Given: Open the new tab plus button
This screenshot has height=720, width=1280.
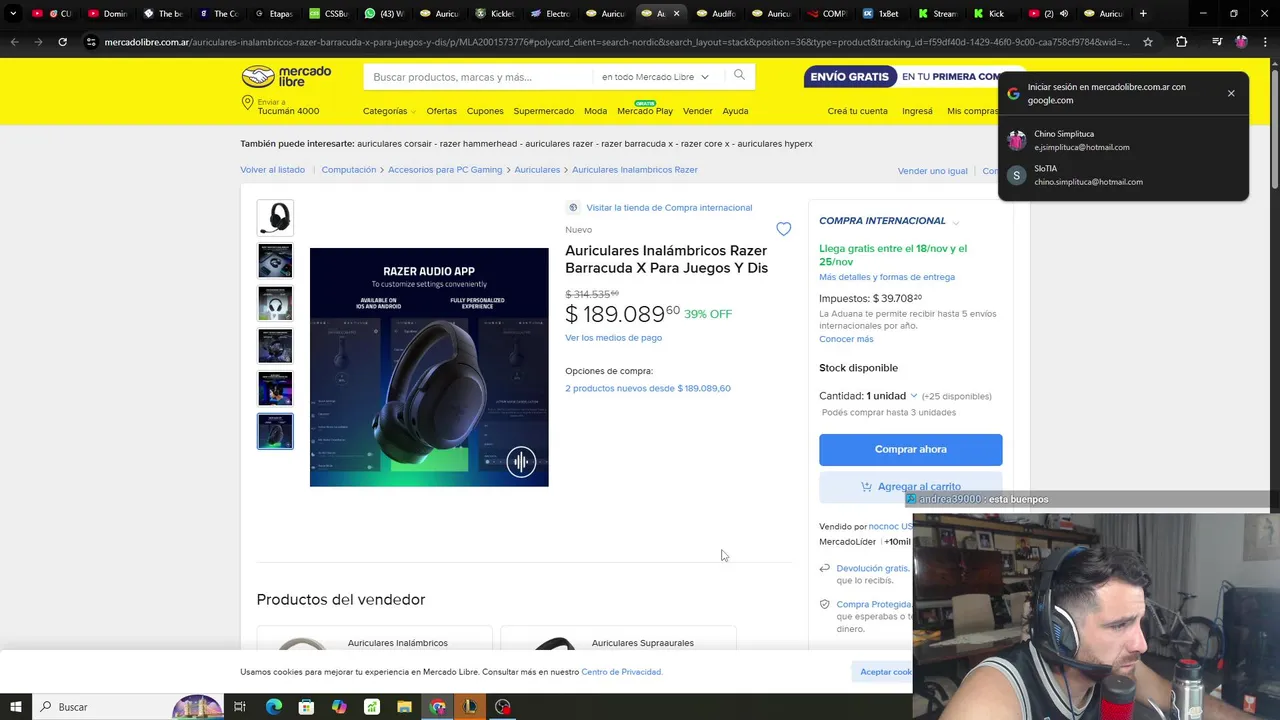Looking at the screenshot, I should (x=1143, y=14).
